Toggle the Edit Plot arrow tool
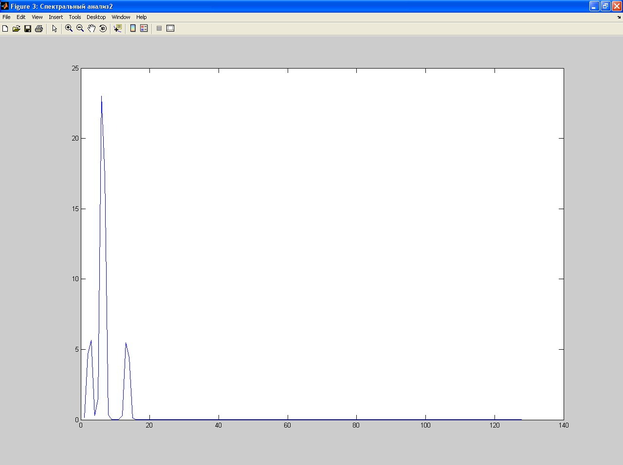The width and height of the screenshot is (623, 465). pos(54,28)
